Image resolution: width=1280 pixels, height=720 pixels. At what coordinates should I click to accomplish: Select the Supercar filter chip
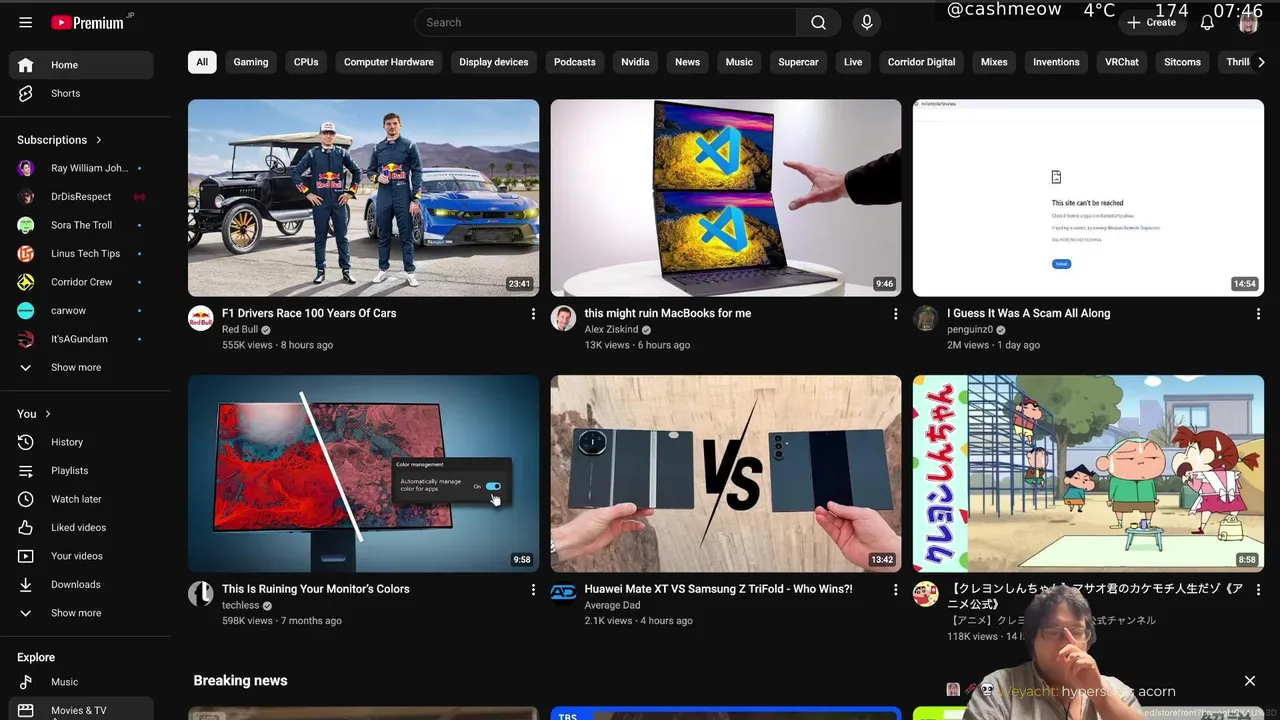[798, 62]
